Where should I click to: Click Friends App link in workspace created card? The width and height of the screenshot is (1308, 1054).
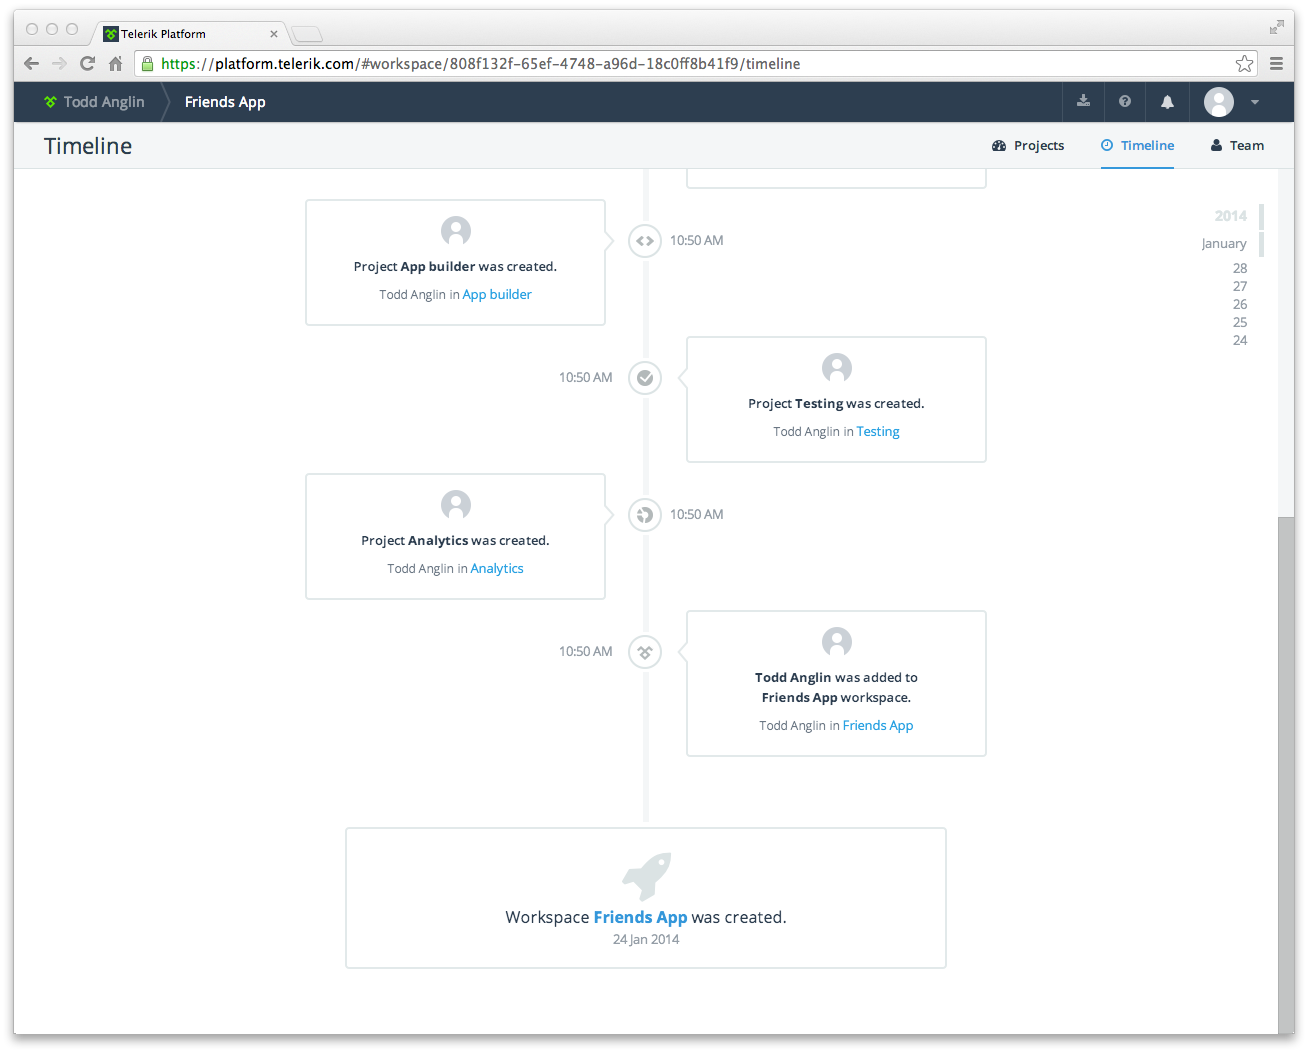coord(640,918)
